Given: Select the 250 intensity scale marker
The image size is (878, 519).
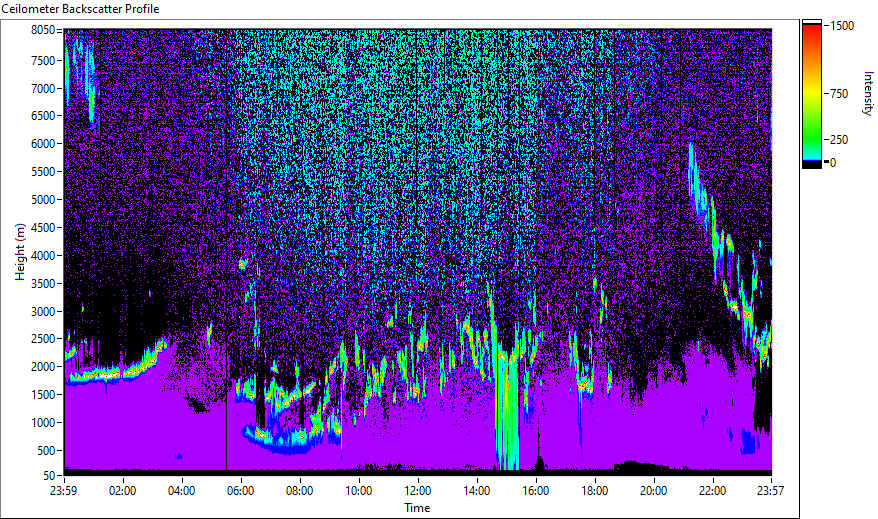Looking at the screenshot, I should [x=839, y=140].
